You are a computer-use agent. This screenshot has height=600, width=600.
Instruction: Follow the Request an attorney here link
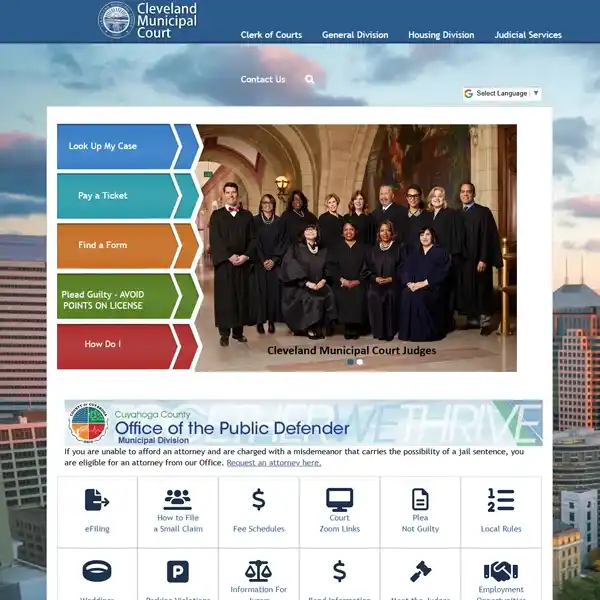[x=274, y=463]
